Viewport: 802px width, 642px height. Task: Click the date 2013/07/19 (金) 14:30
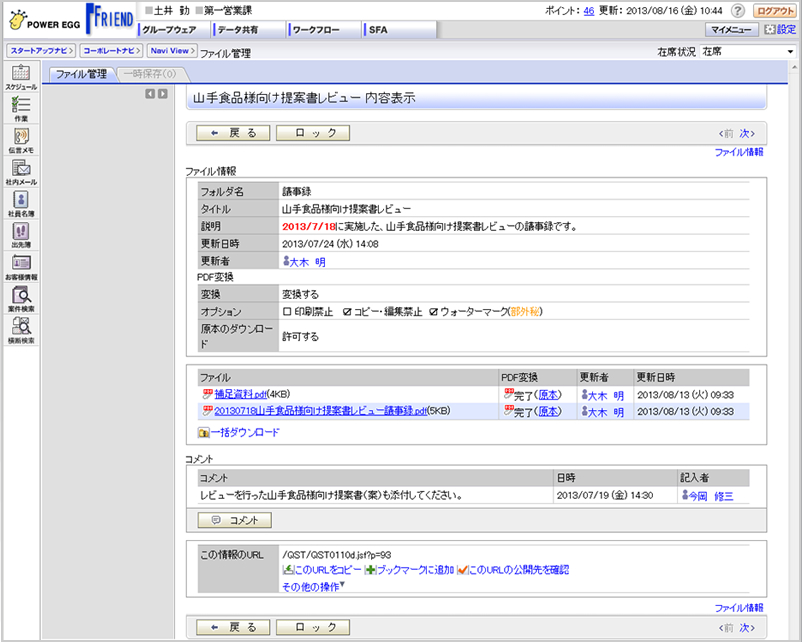click(605, 495)
